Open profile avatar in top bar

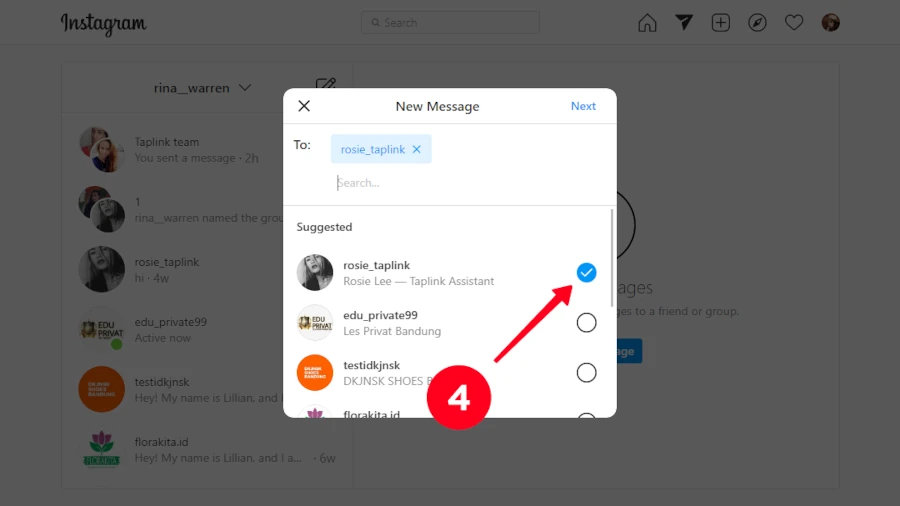(x=831, y=22)
